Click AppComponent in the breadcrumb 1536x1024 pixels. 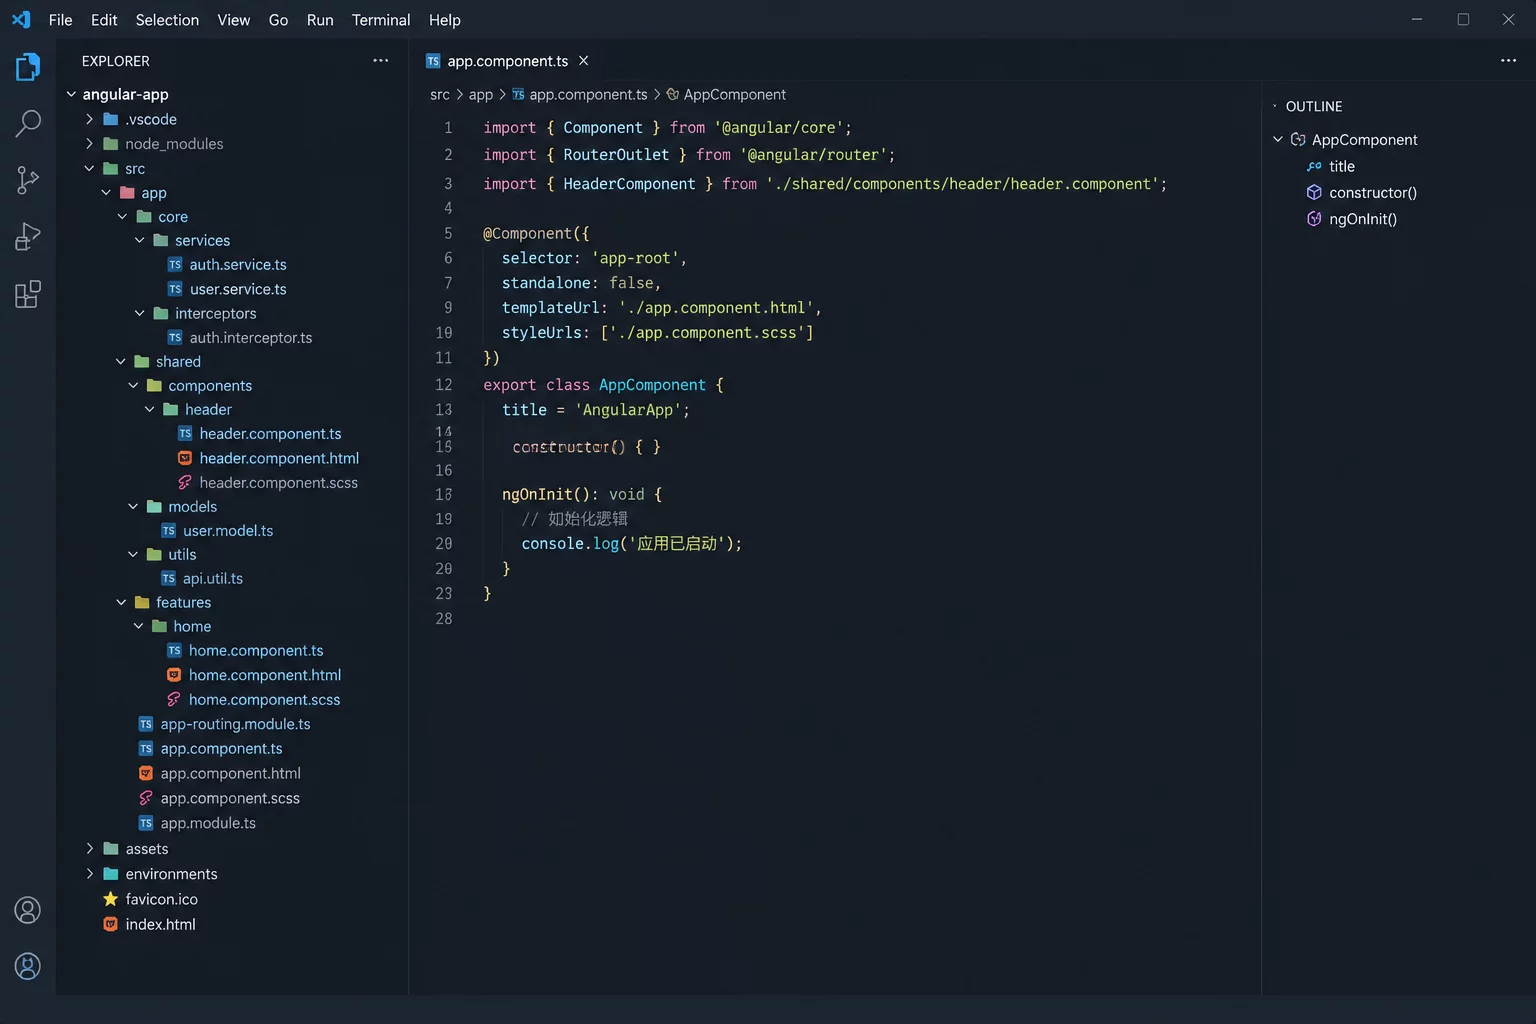(x=734, y=95)
